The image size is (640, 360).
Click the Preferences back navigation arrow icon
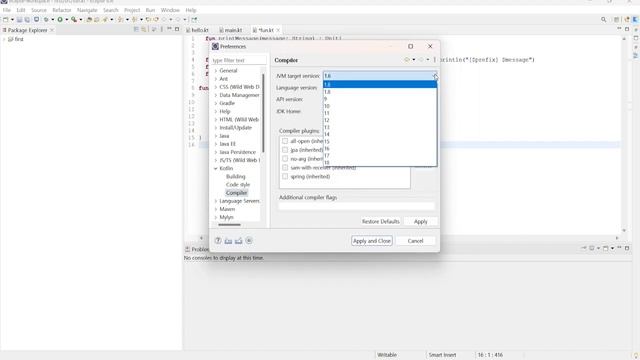click(x=407, y=60)
